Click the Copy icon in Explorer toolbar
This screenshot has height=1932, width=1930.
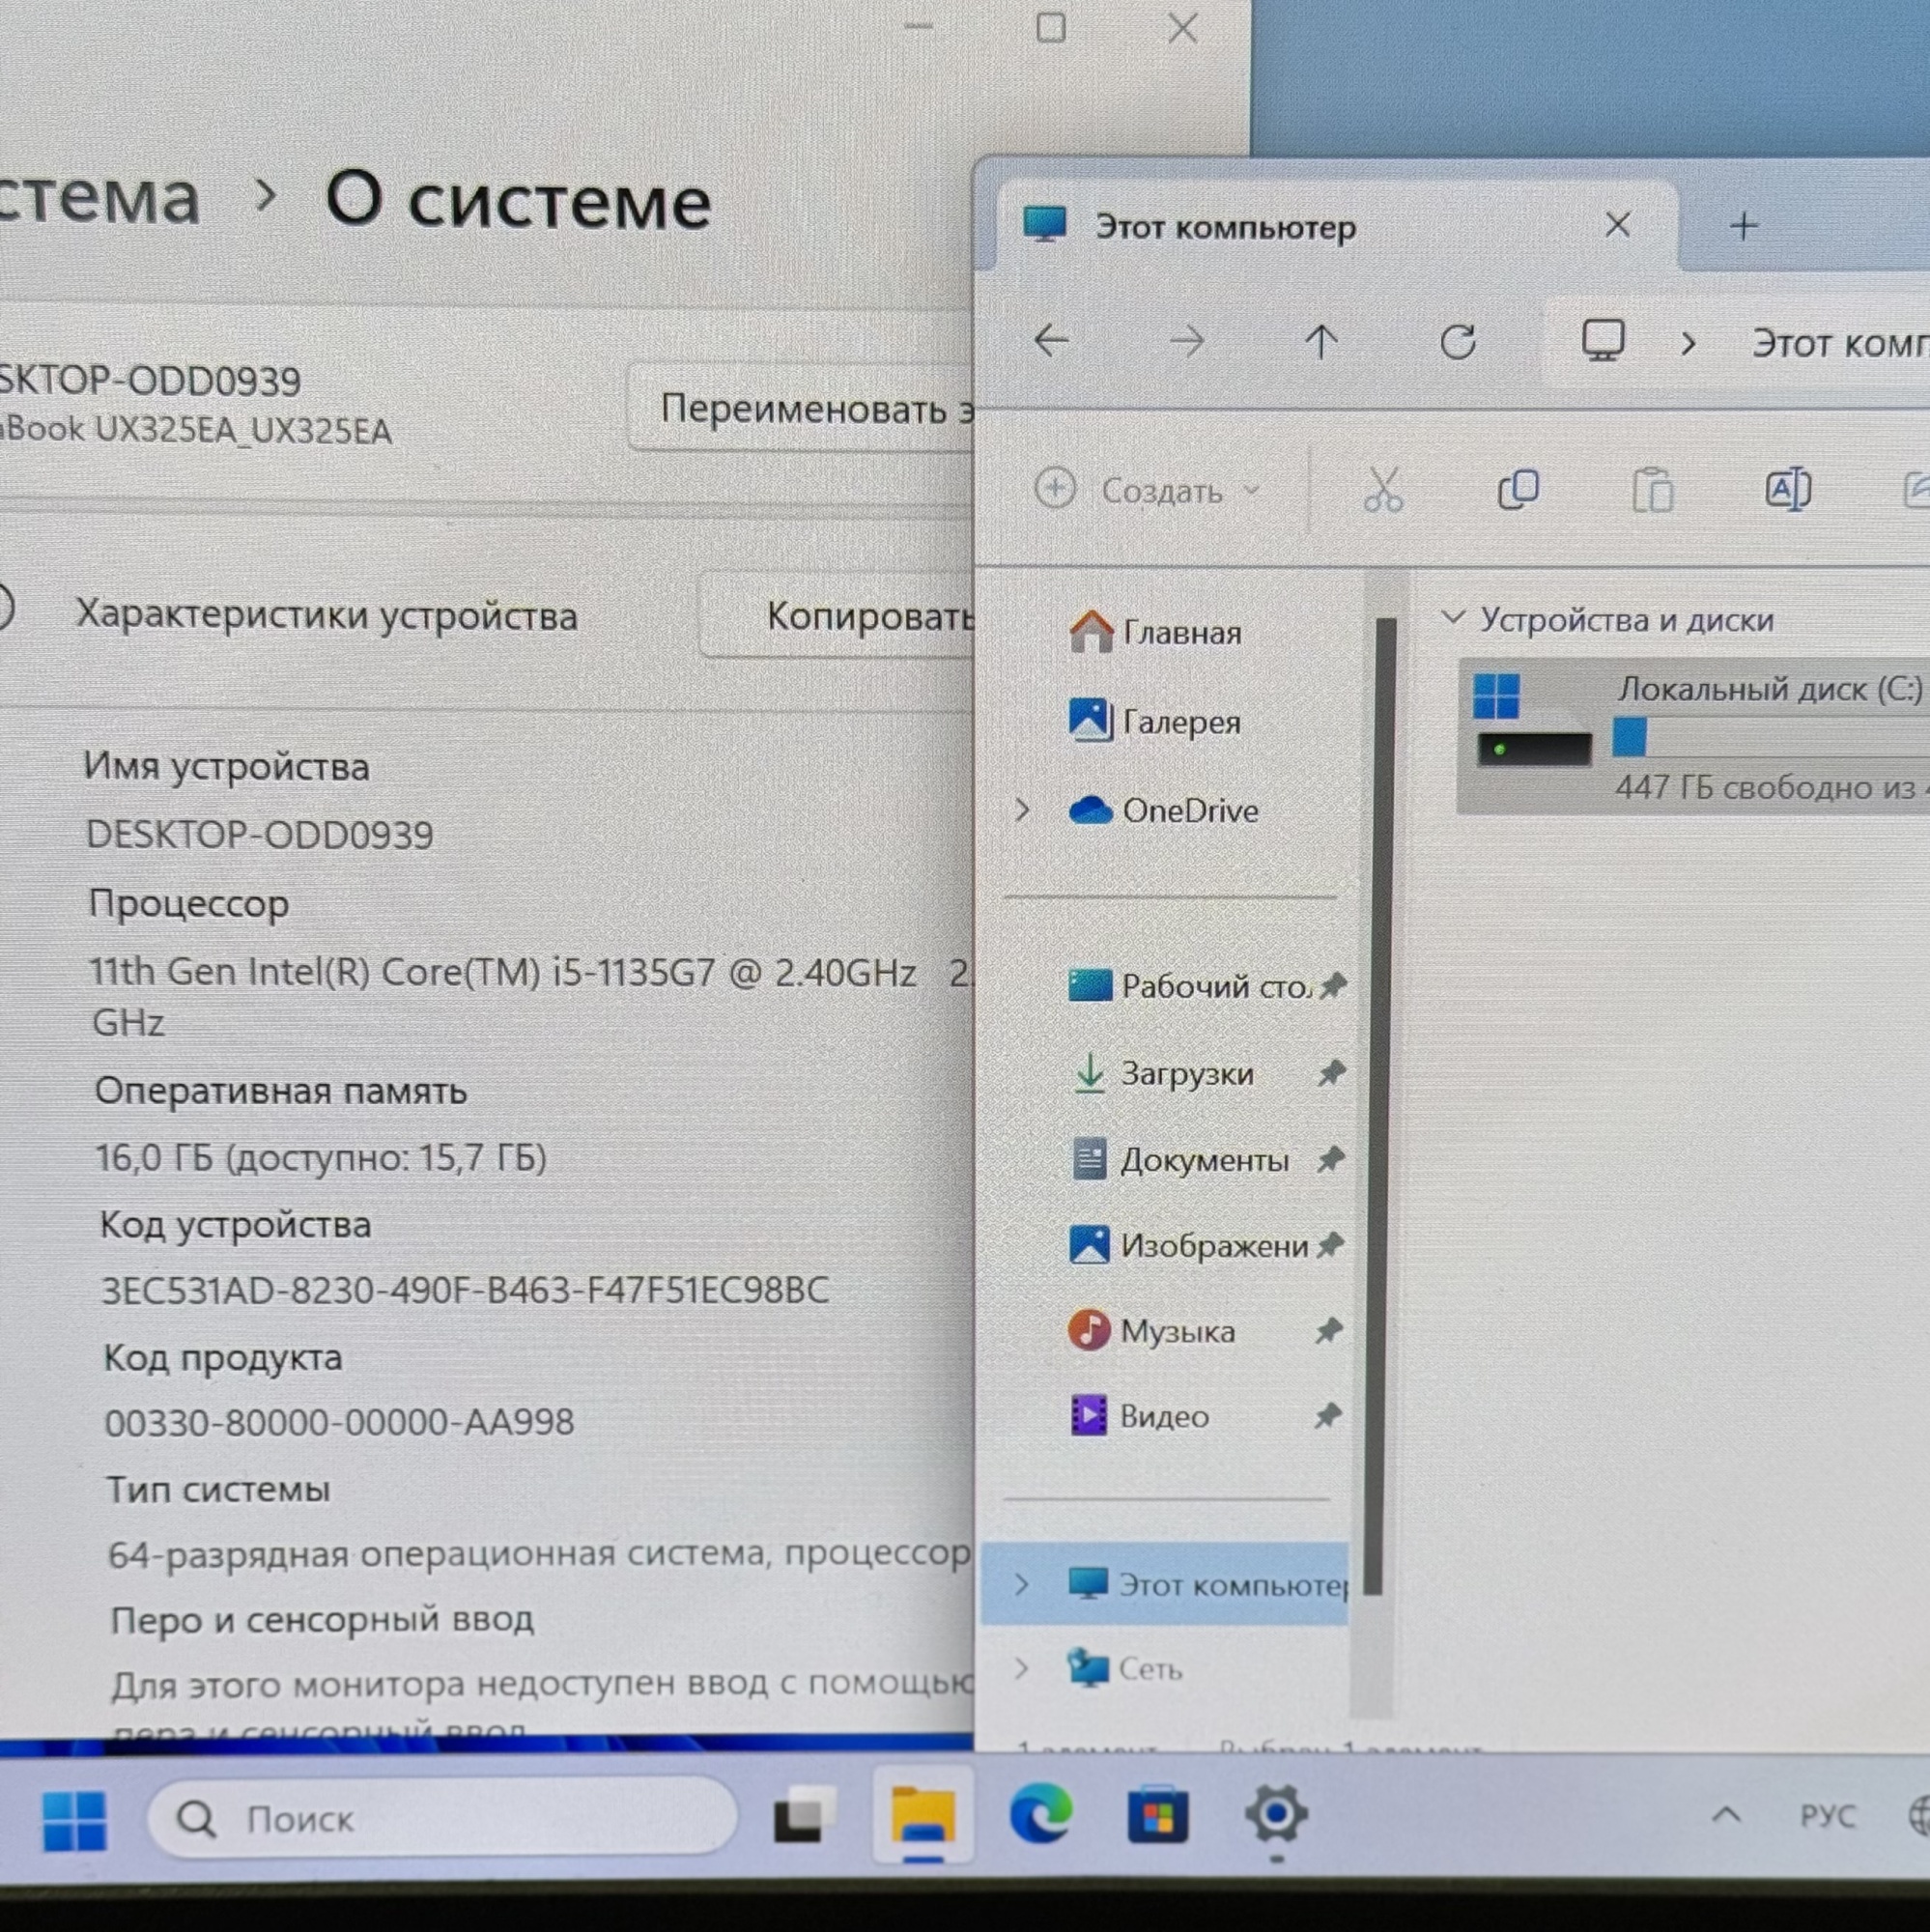[x=1518, y=490]
